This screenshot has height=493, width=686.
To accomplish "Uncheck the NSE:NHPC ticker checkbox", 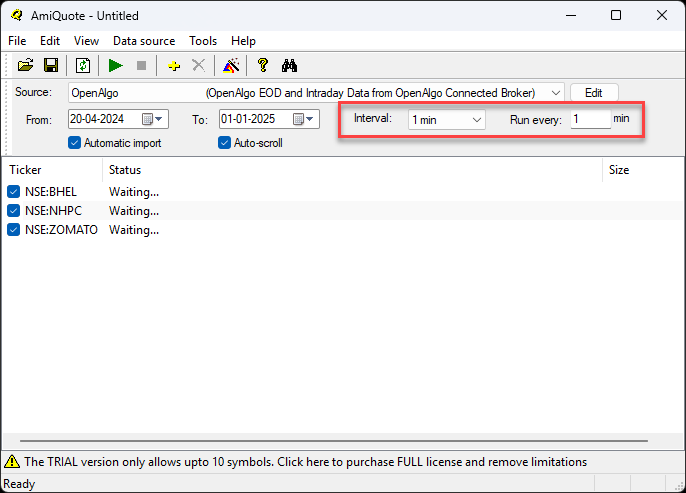I will tap(14, 210).
